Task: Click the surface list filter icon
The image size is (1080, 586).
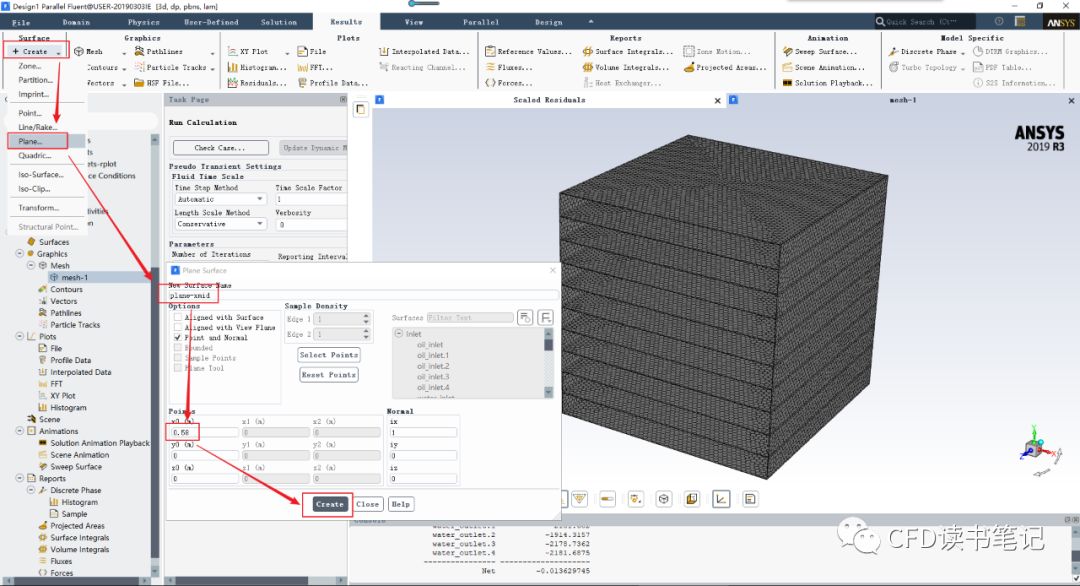Action: 525,317
